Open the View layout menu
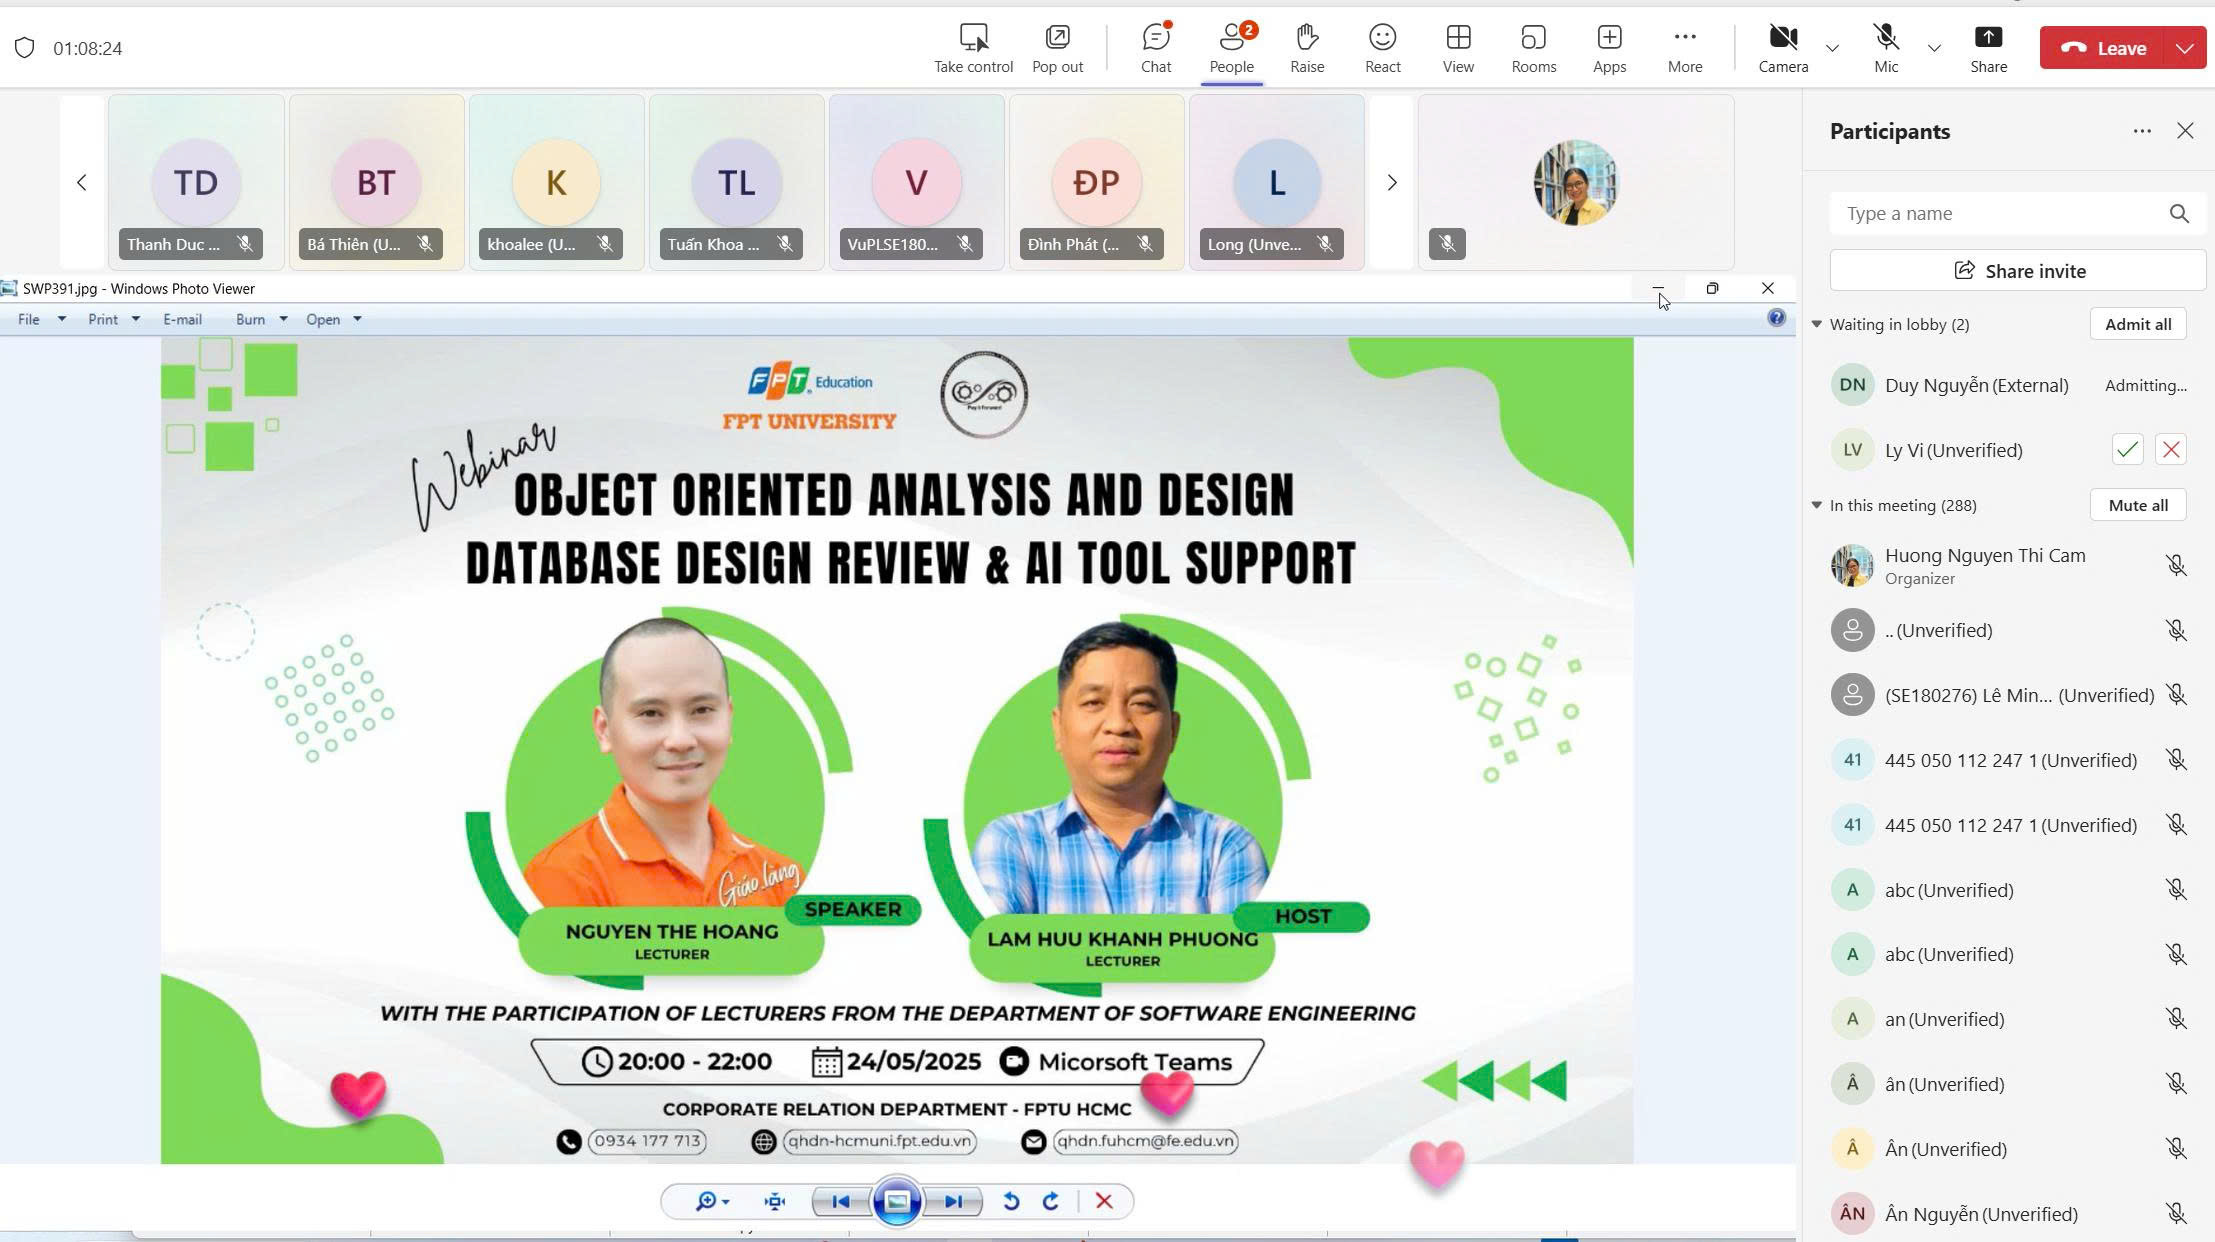Screen dimensions: 2215x1242 1457,47
